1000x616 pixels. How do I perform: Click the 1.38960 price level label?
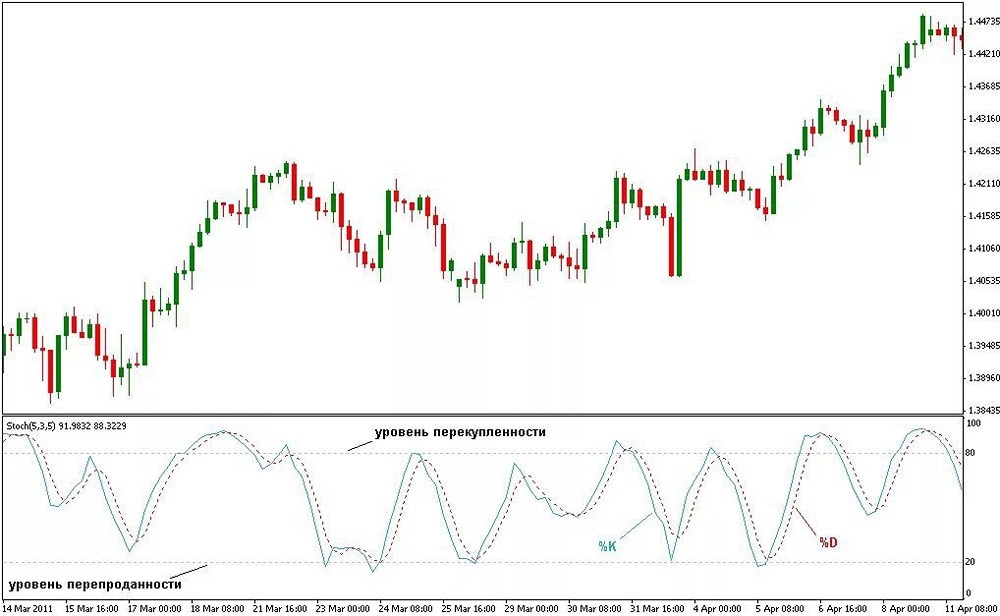pos(984,378)
